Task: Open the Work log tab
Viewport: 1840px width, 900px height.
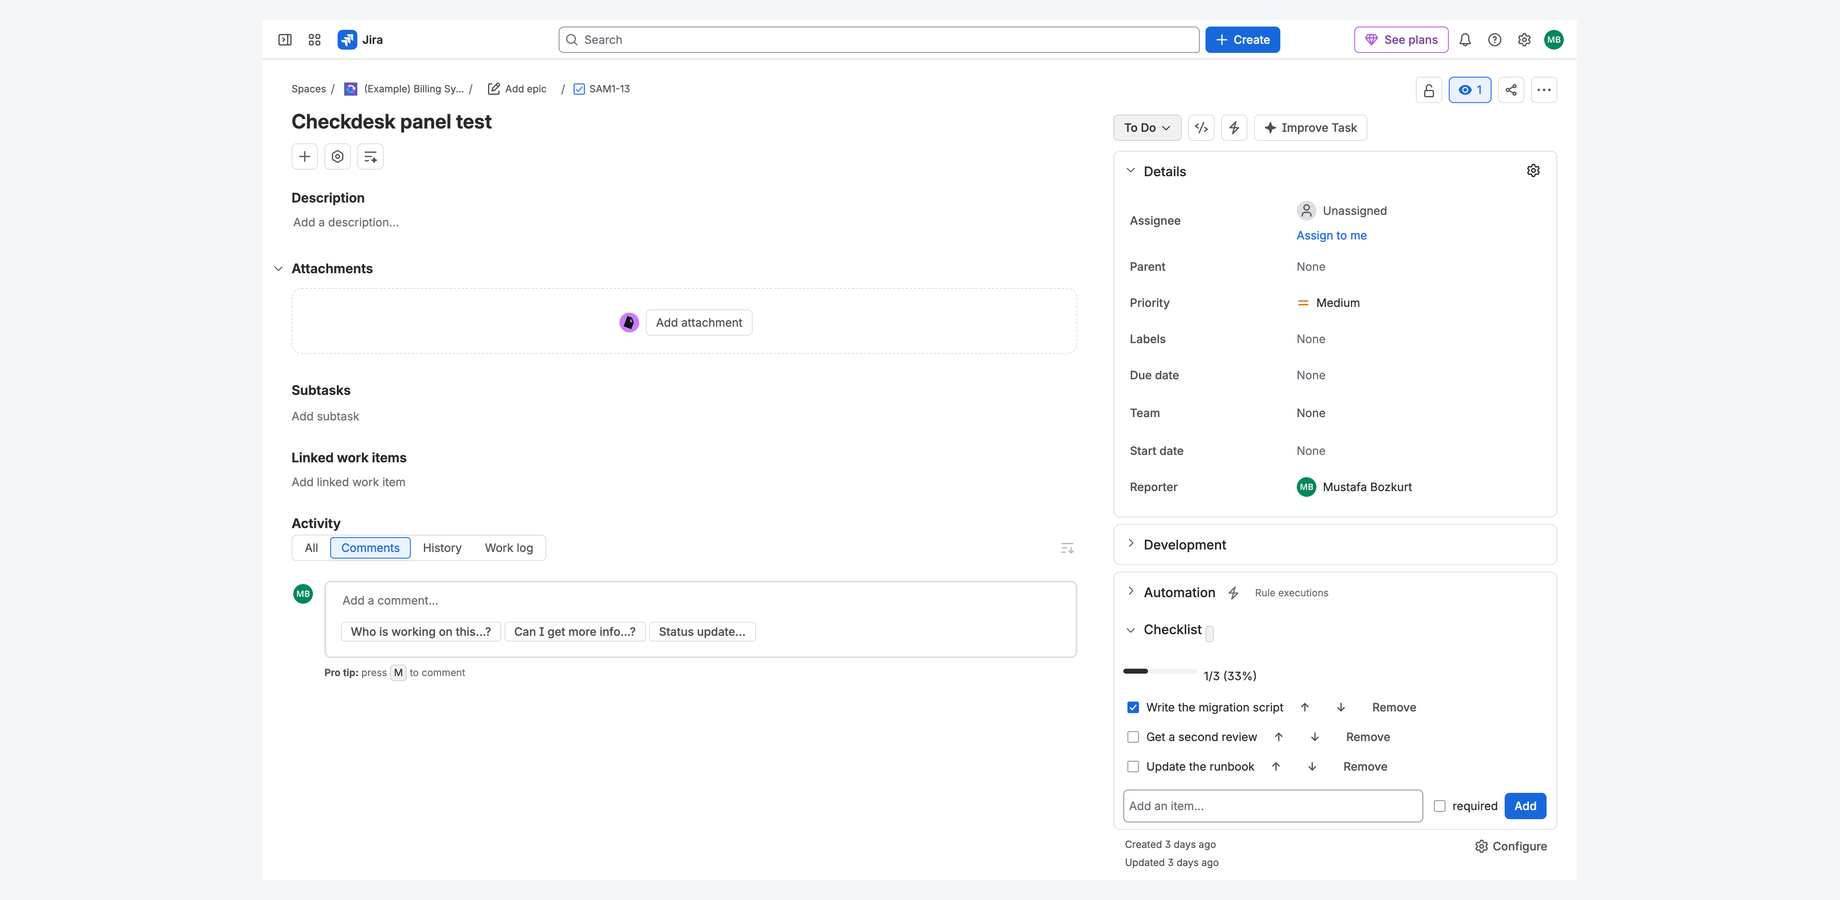Action: [509, 548]
